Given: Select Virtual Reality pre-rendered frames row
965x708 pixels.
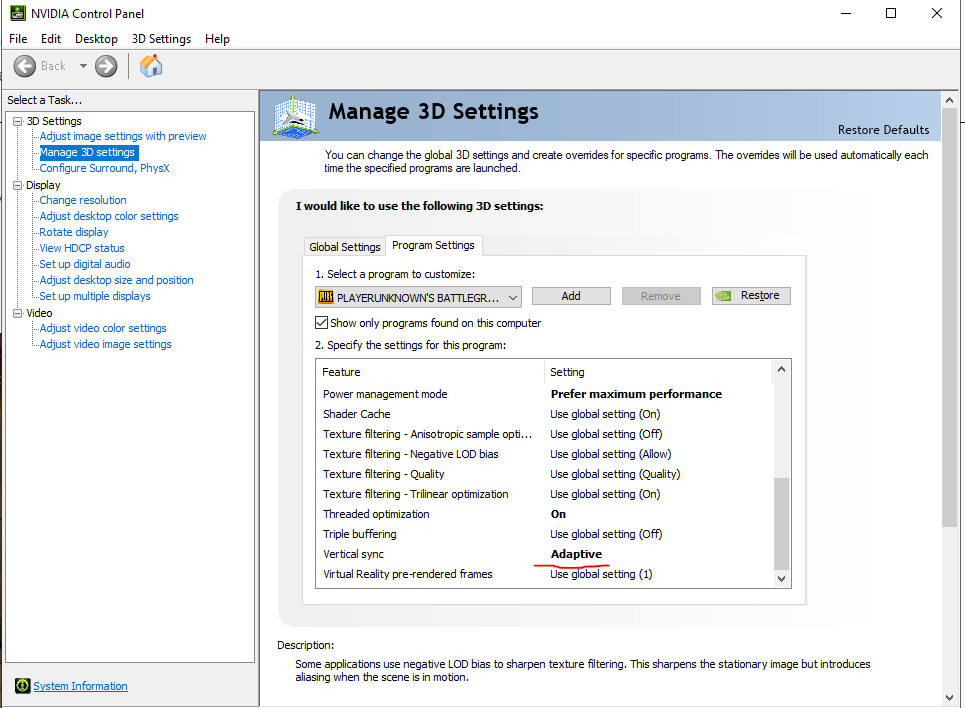Looking at the screenshot, I should pyautogui.click(x=545, y=574).
